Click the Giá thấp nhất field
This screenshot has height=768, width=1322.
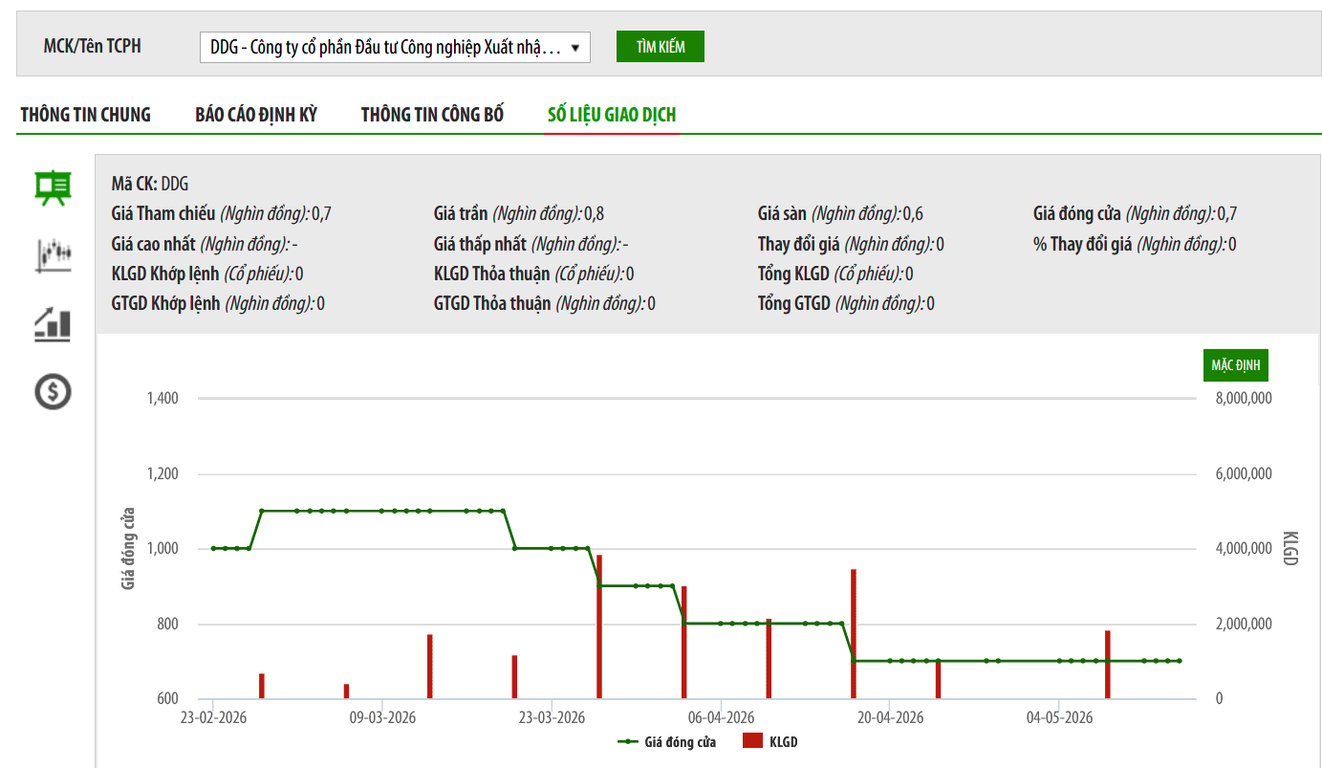tap(531, 244)
